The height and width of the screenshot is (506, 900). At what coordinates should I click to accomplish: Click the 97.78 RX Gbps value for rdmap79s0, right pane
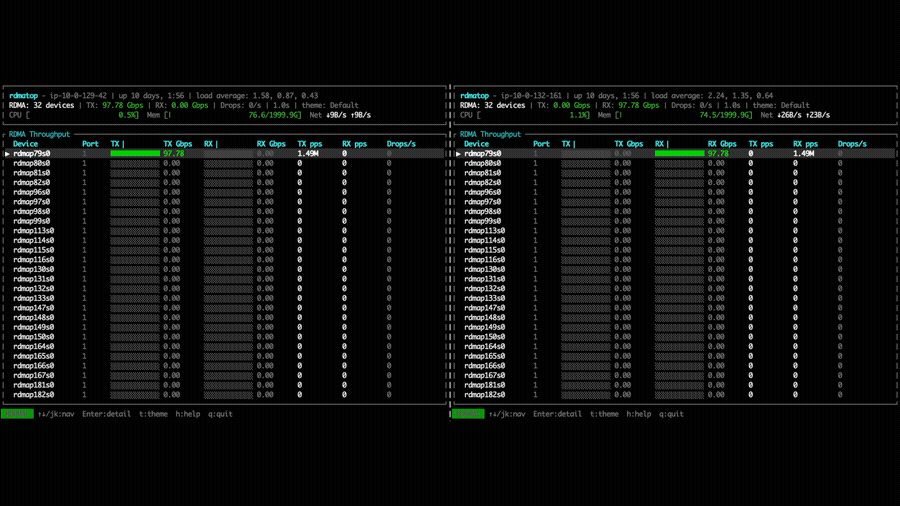click(x=718, y=154)
